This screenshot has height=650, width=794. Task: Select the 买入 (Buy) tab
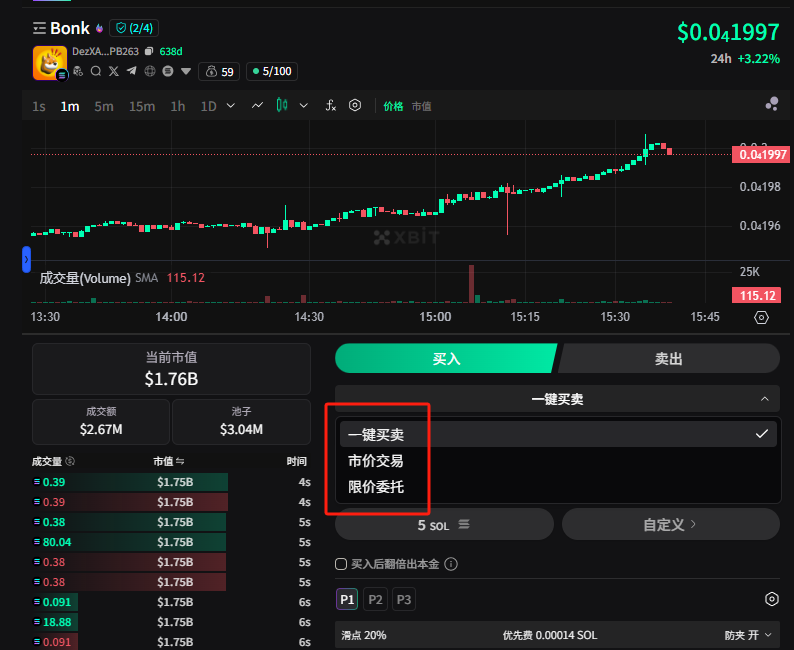point(446,358)
